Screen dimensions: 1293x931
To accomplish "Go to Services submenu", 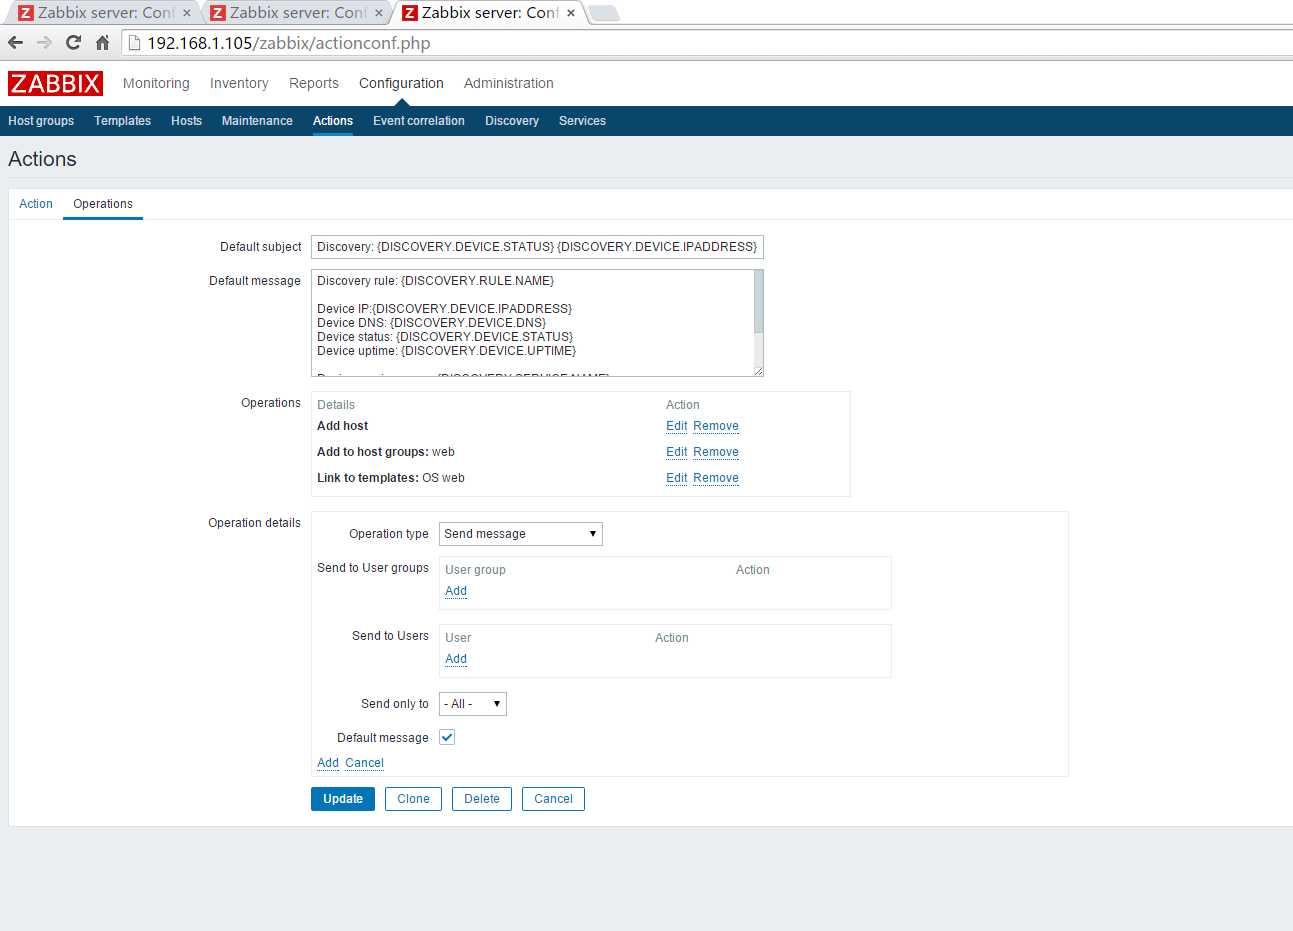I will pyautogui.click(x=582, y=121).
